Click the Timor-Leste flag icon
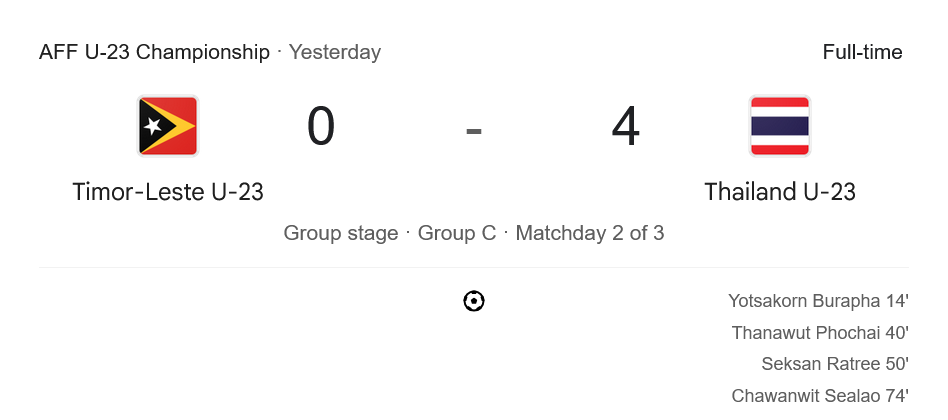 [168, 126]
